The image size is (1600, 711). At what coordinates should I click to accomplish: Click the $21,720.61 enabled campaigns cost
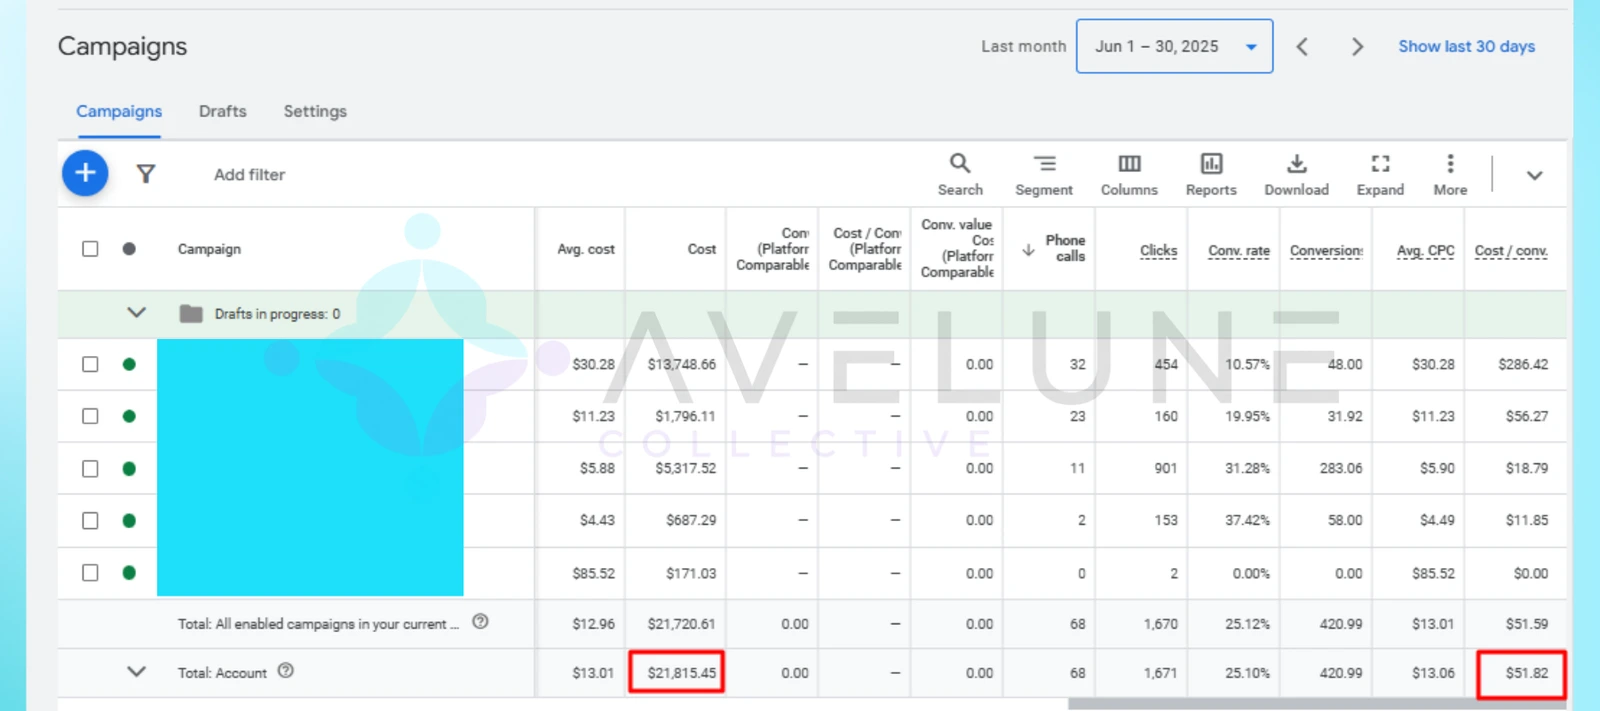pos(681,624)
